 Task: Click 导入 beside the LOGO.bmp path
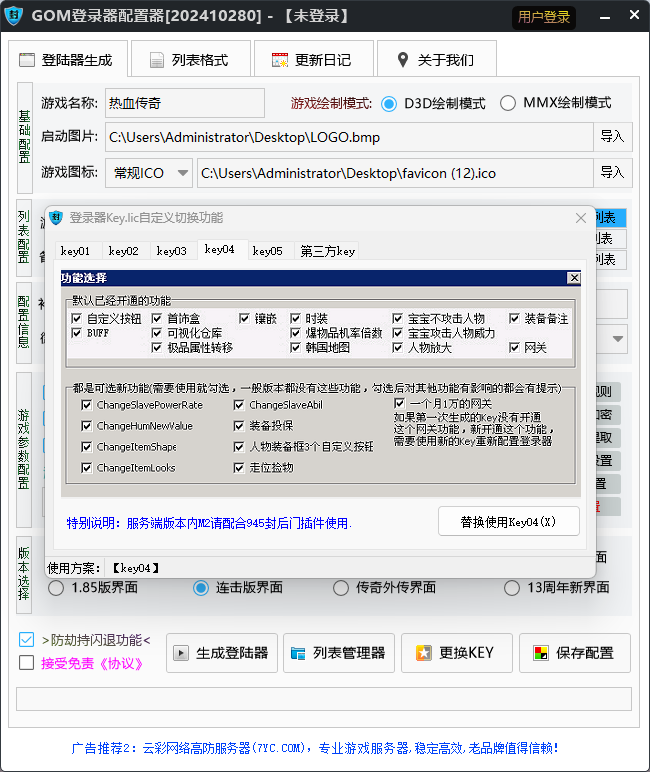(x=612, y=137)
